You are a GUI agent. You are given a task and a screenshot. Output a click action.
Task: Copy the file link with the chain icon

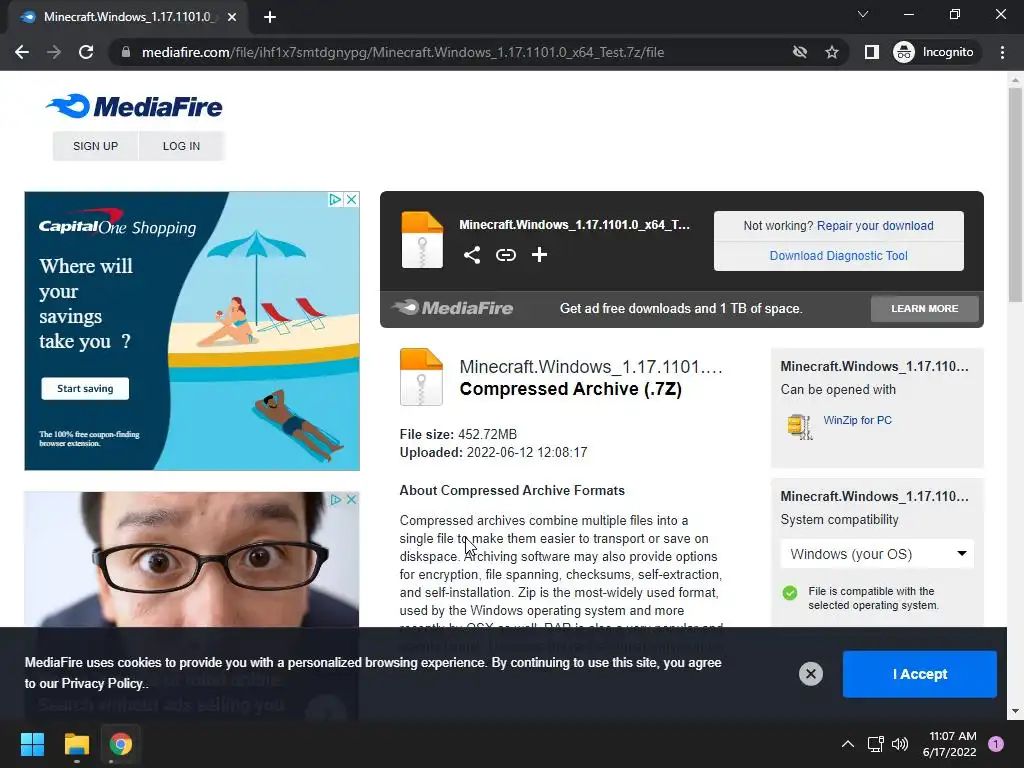[x=505, y=255]
